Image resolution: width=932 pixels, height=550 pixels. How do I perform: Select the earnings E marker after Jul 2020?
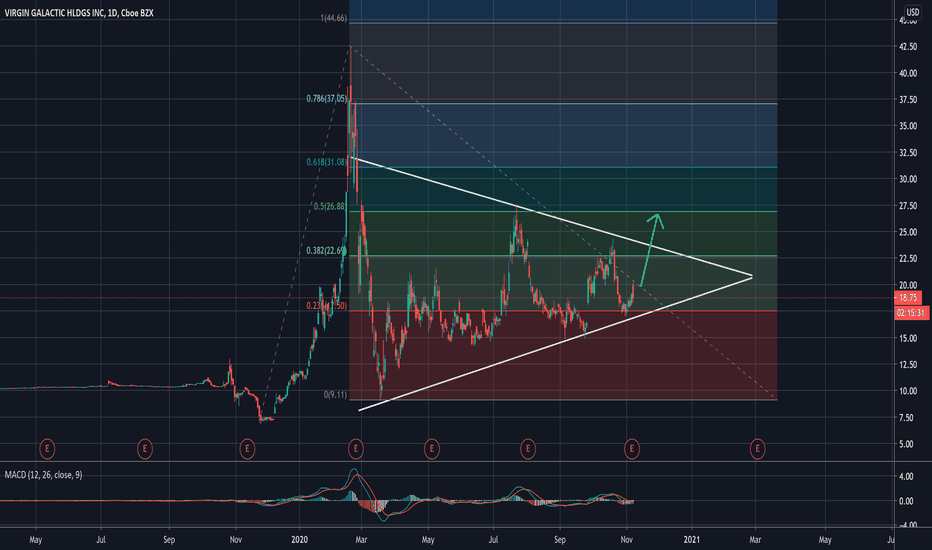click(x=528, y=448)
